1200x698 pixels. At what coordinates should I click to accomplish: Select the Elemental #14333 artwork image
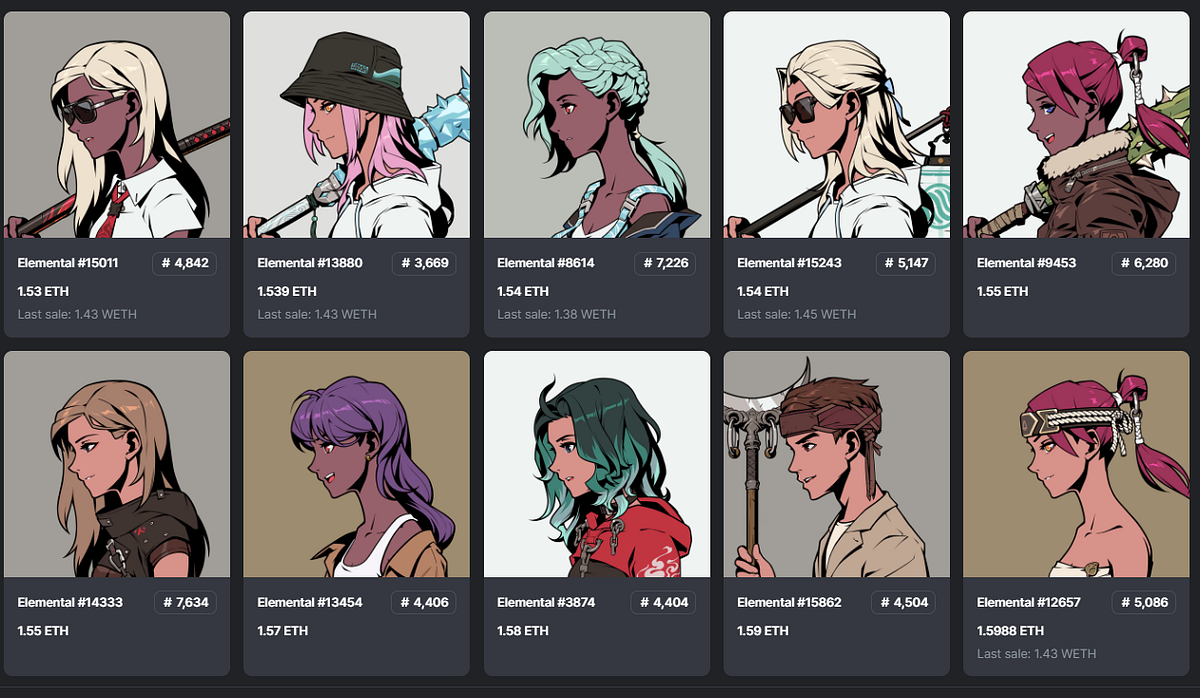pos(117,464)
